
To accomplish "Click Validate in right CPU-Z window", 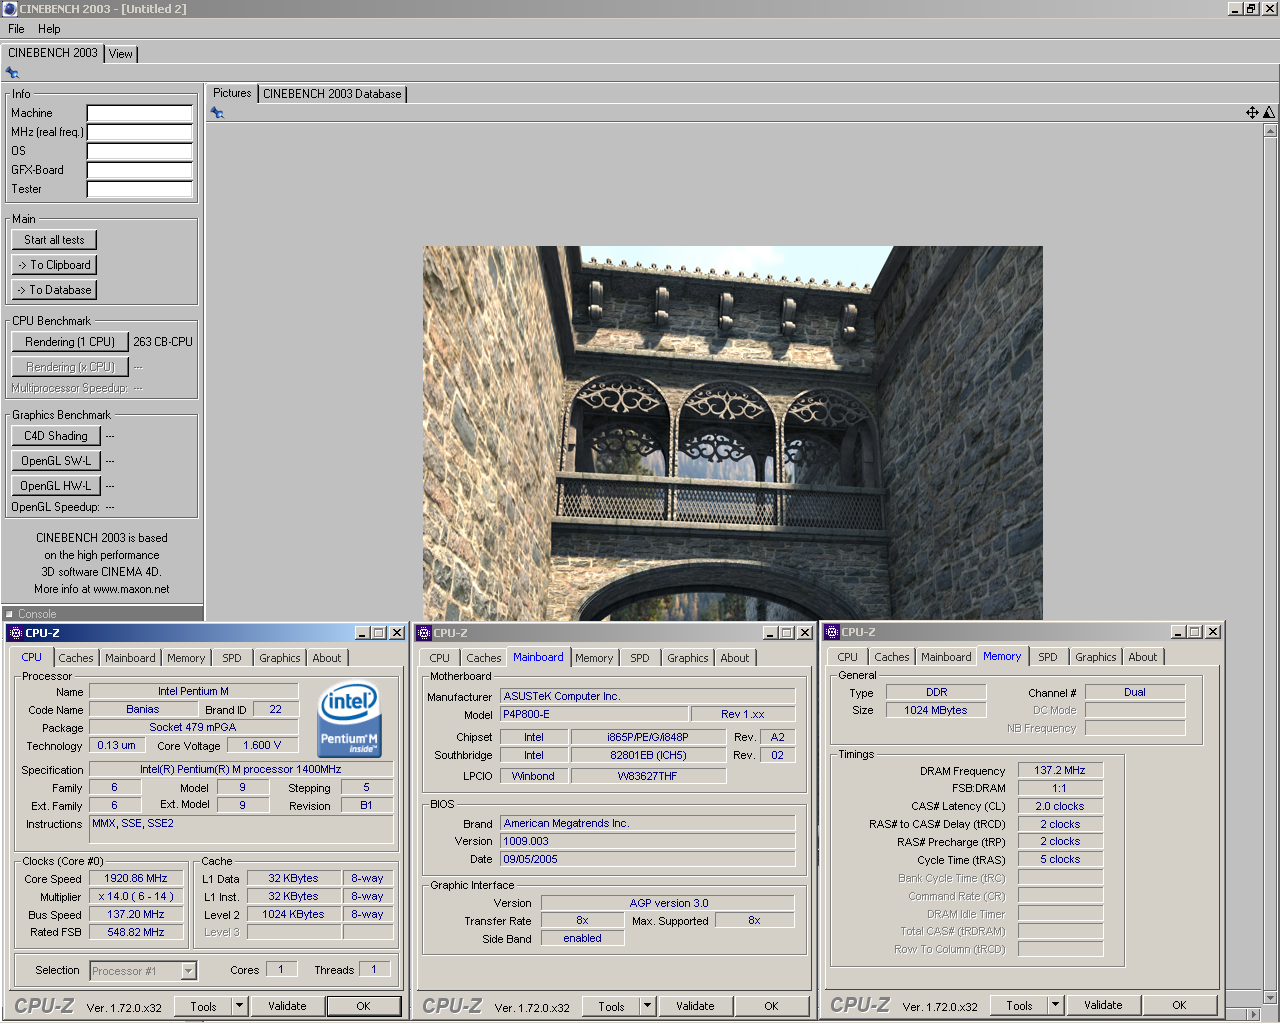I will (1103, 1005).
